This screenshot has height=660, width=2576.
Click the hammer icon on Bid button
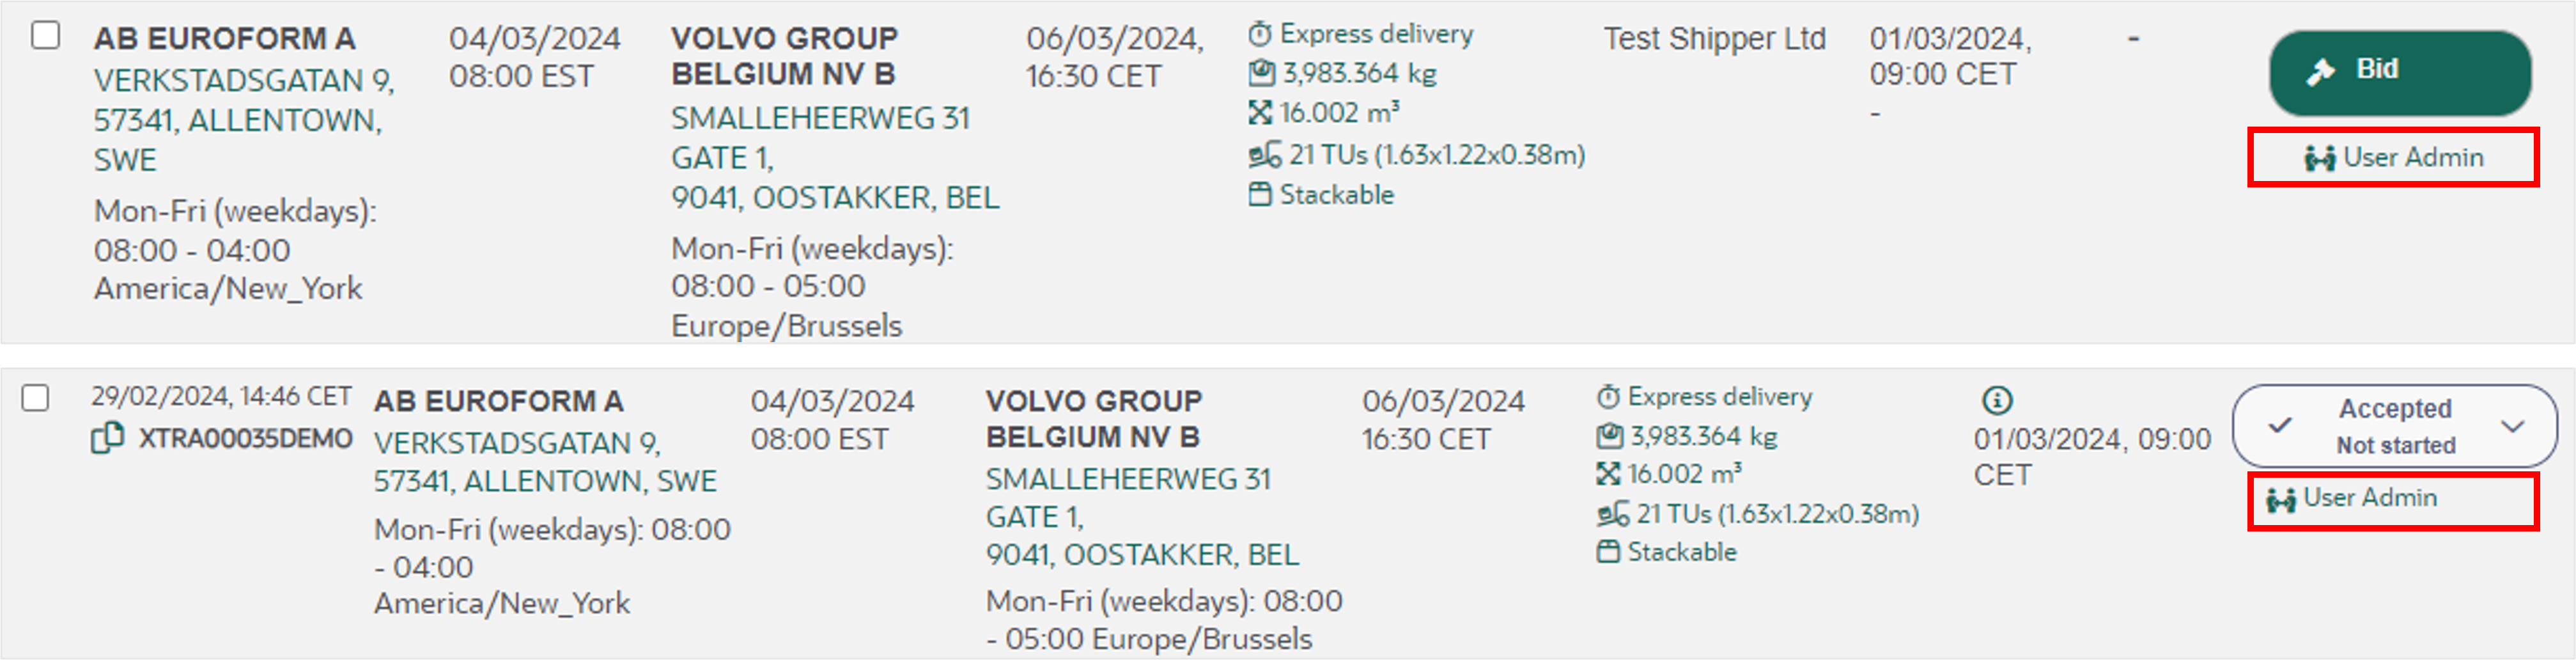coord(2320,71)
